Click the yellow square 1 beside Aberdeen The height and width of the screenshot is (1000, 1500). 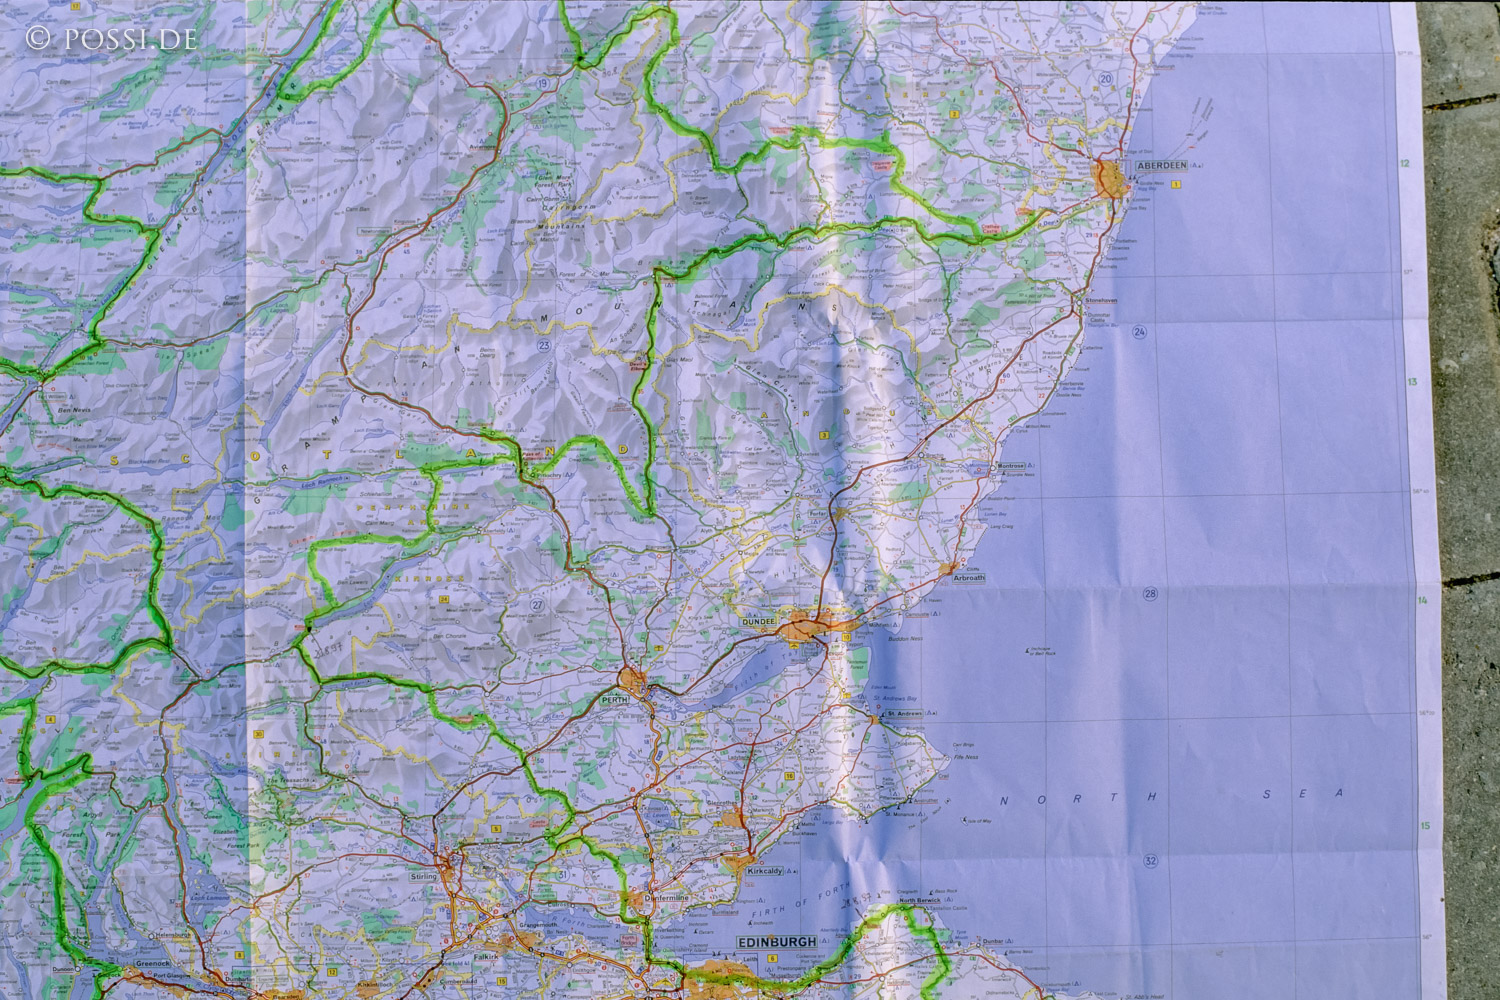pyautogui.click(x=1176, y=185)
